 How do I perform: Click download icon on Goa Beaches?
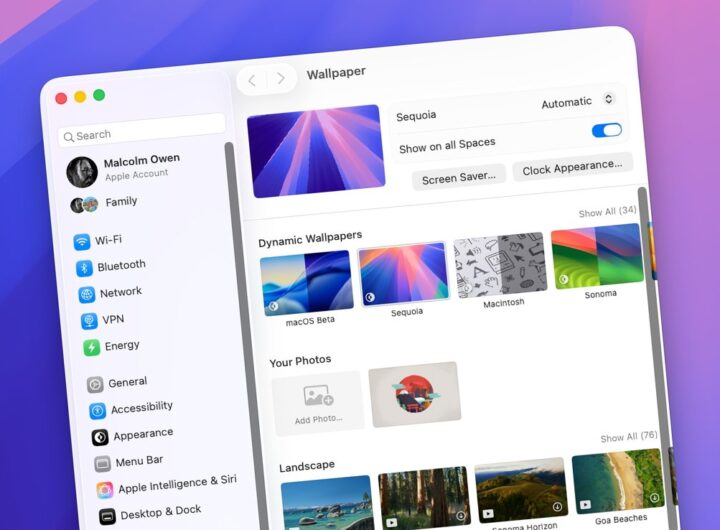pyautogui.click(x=654, y=497)
